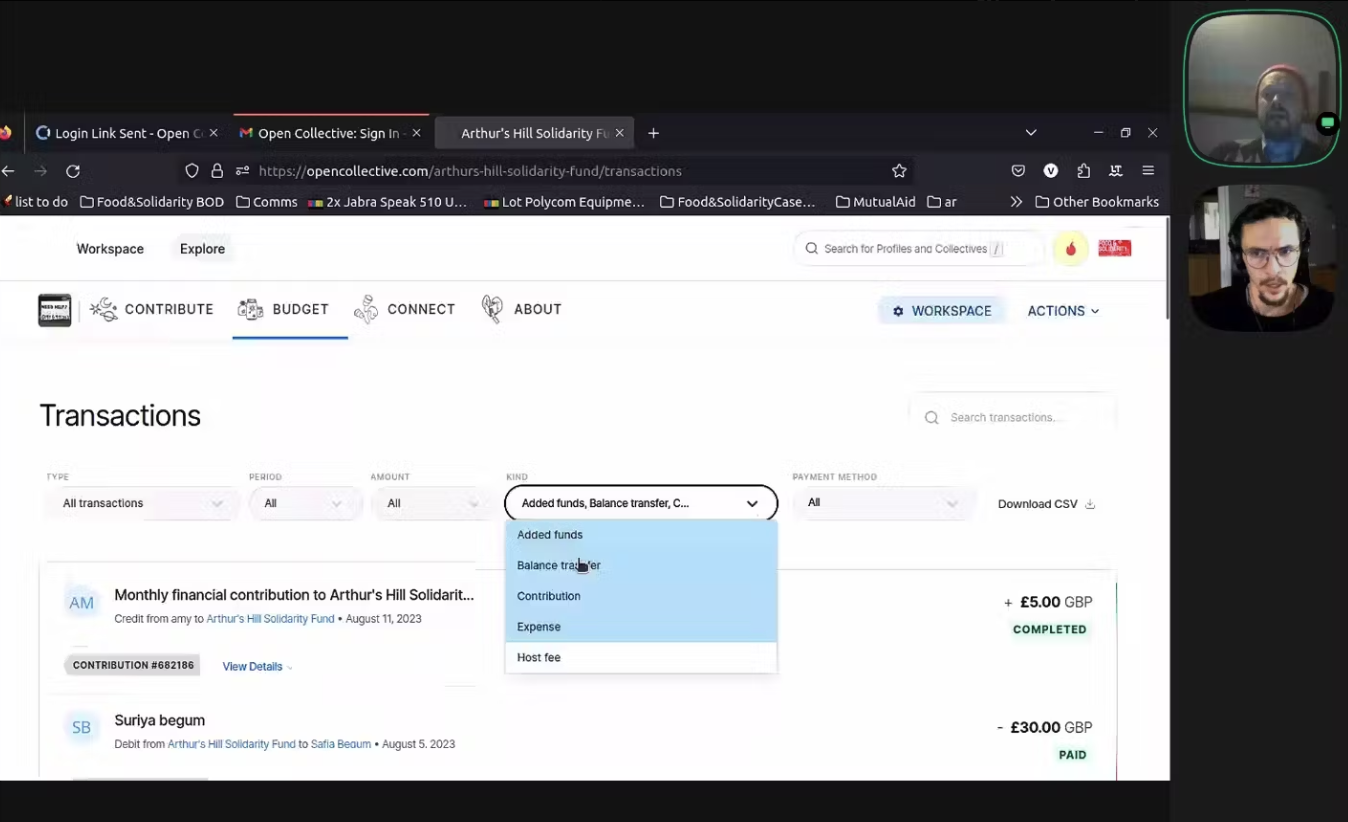Viewport: 1348px width, 822px height.
Task: Open the Period filter dropdown
Action: (x=304, y=503)
